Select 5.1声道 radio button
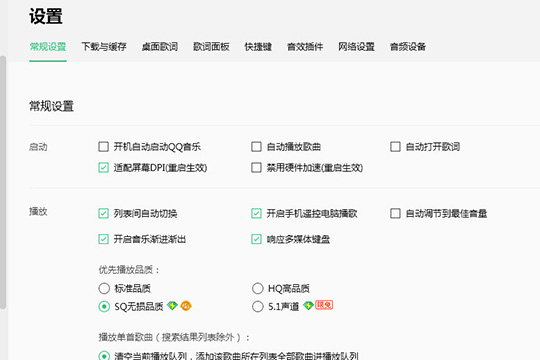The image size is (540, 360). tap(258, 307)
